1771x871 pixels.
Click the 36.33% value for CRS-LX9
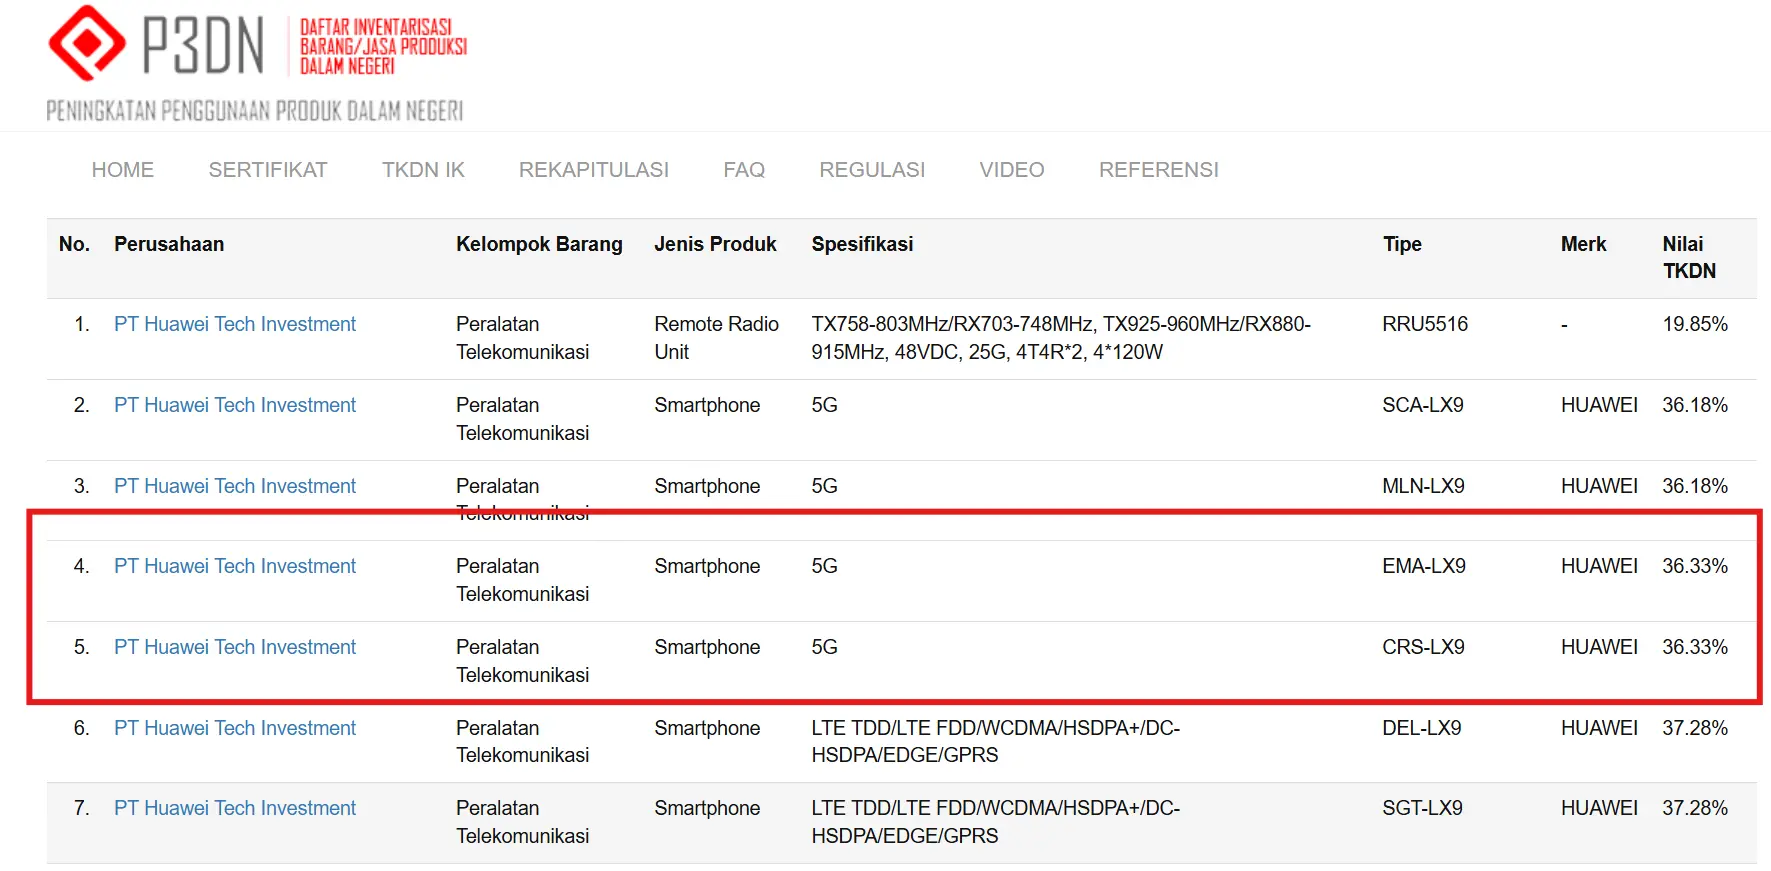[1695, 647]
